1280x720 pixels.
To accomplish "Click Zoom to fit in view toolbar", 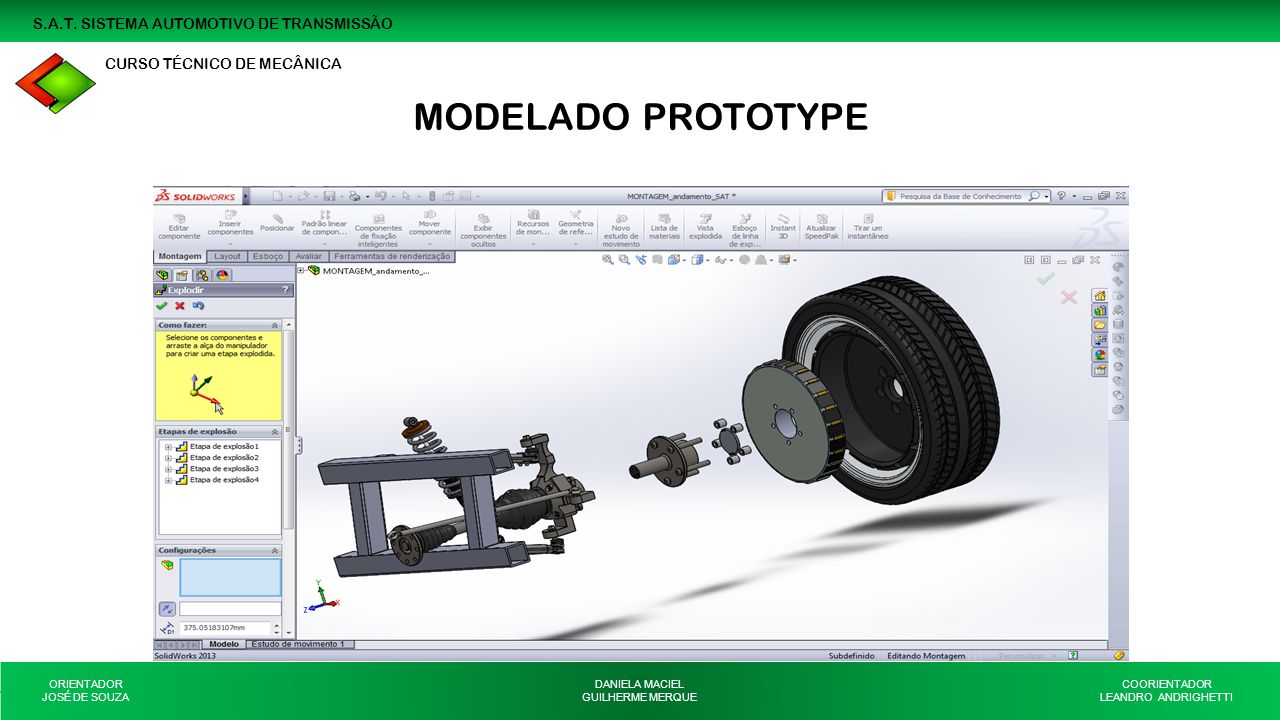I will click(607, 260).
